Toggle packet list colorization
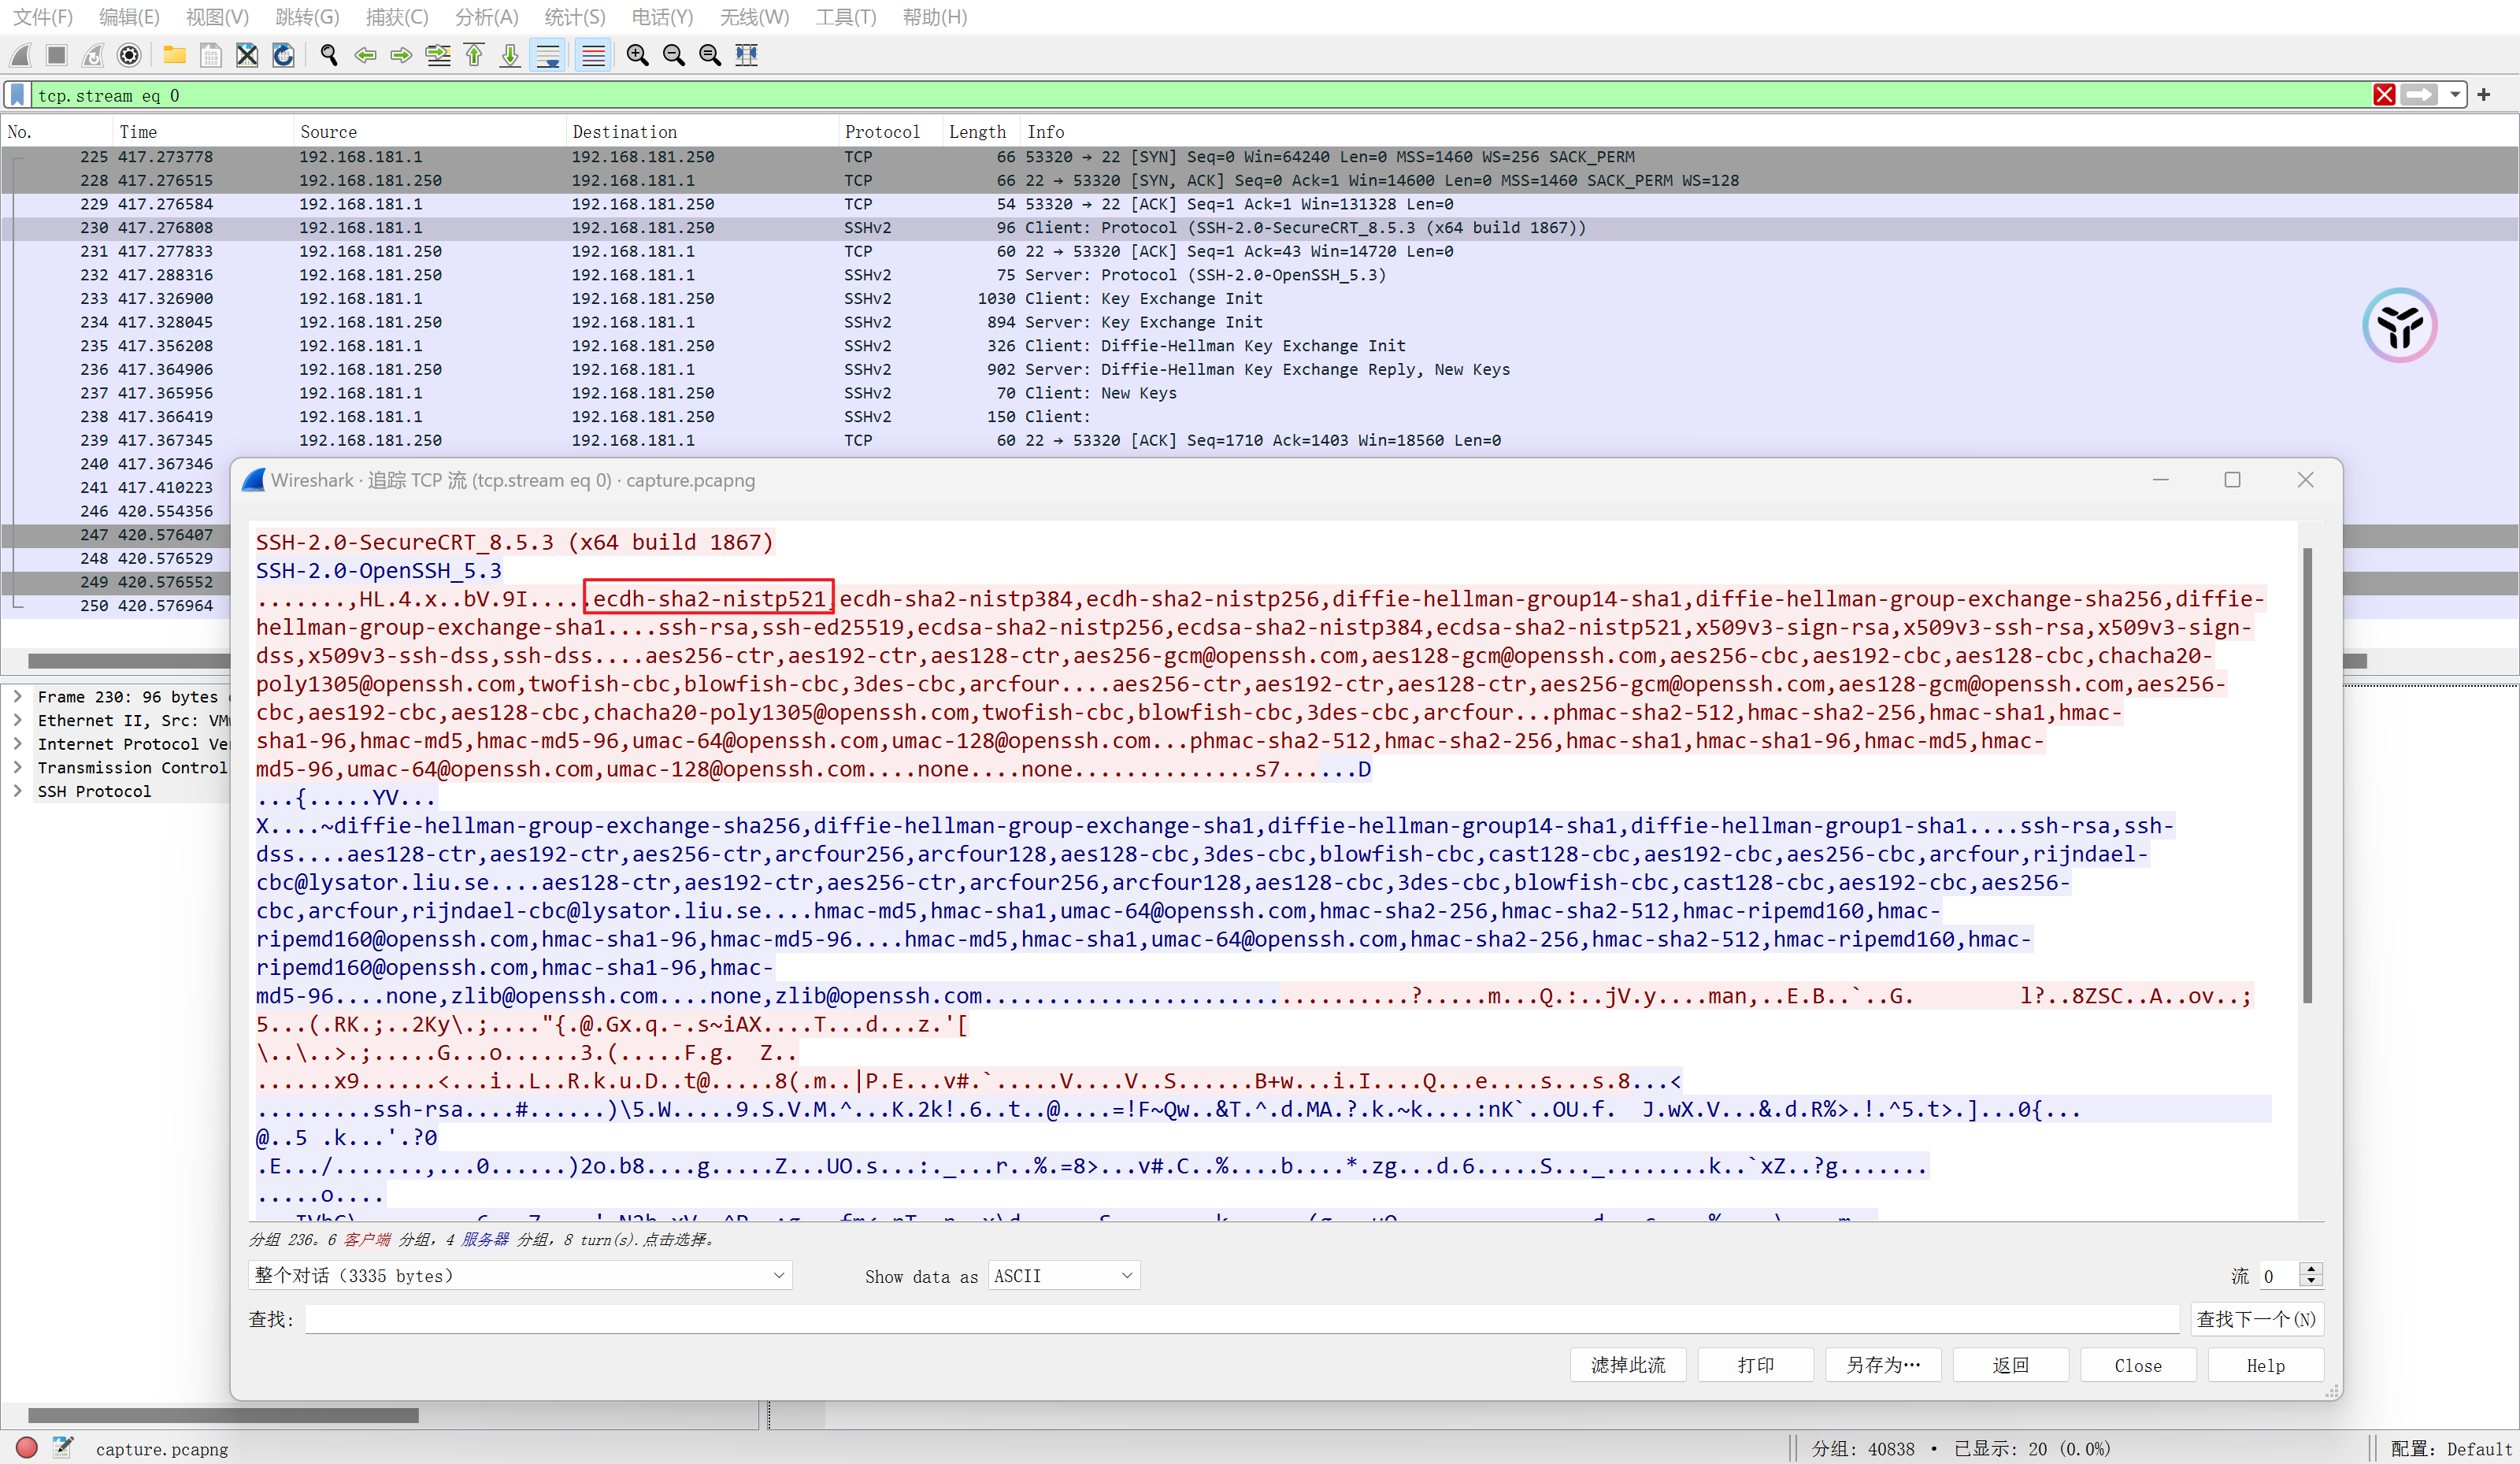 click(593, 55)
